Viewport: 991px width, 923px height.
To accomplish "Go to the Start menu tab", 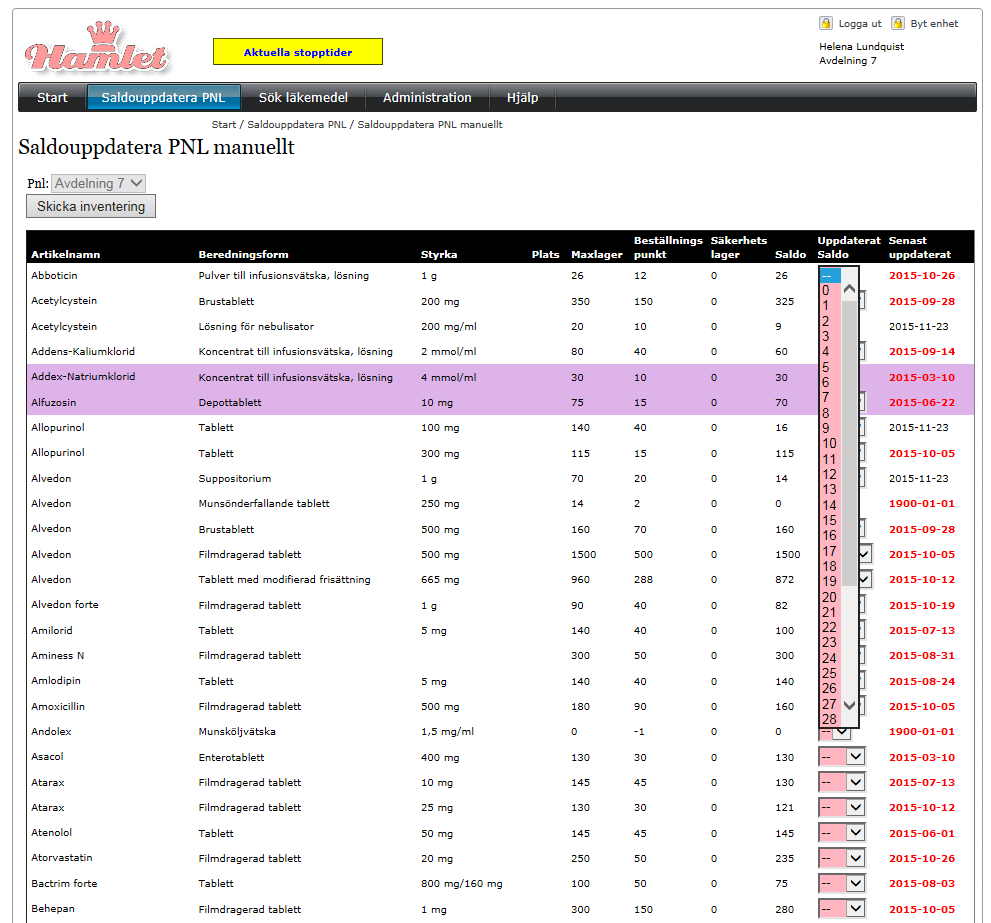I will click(52, 98).
